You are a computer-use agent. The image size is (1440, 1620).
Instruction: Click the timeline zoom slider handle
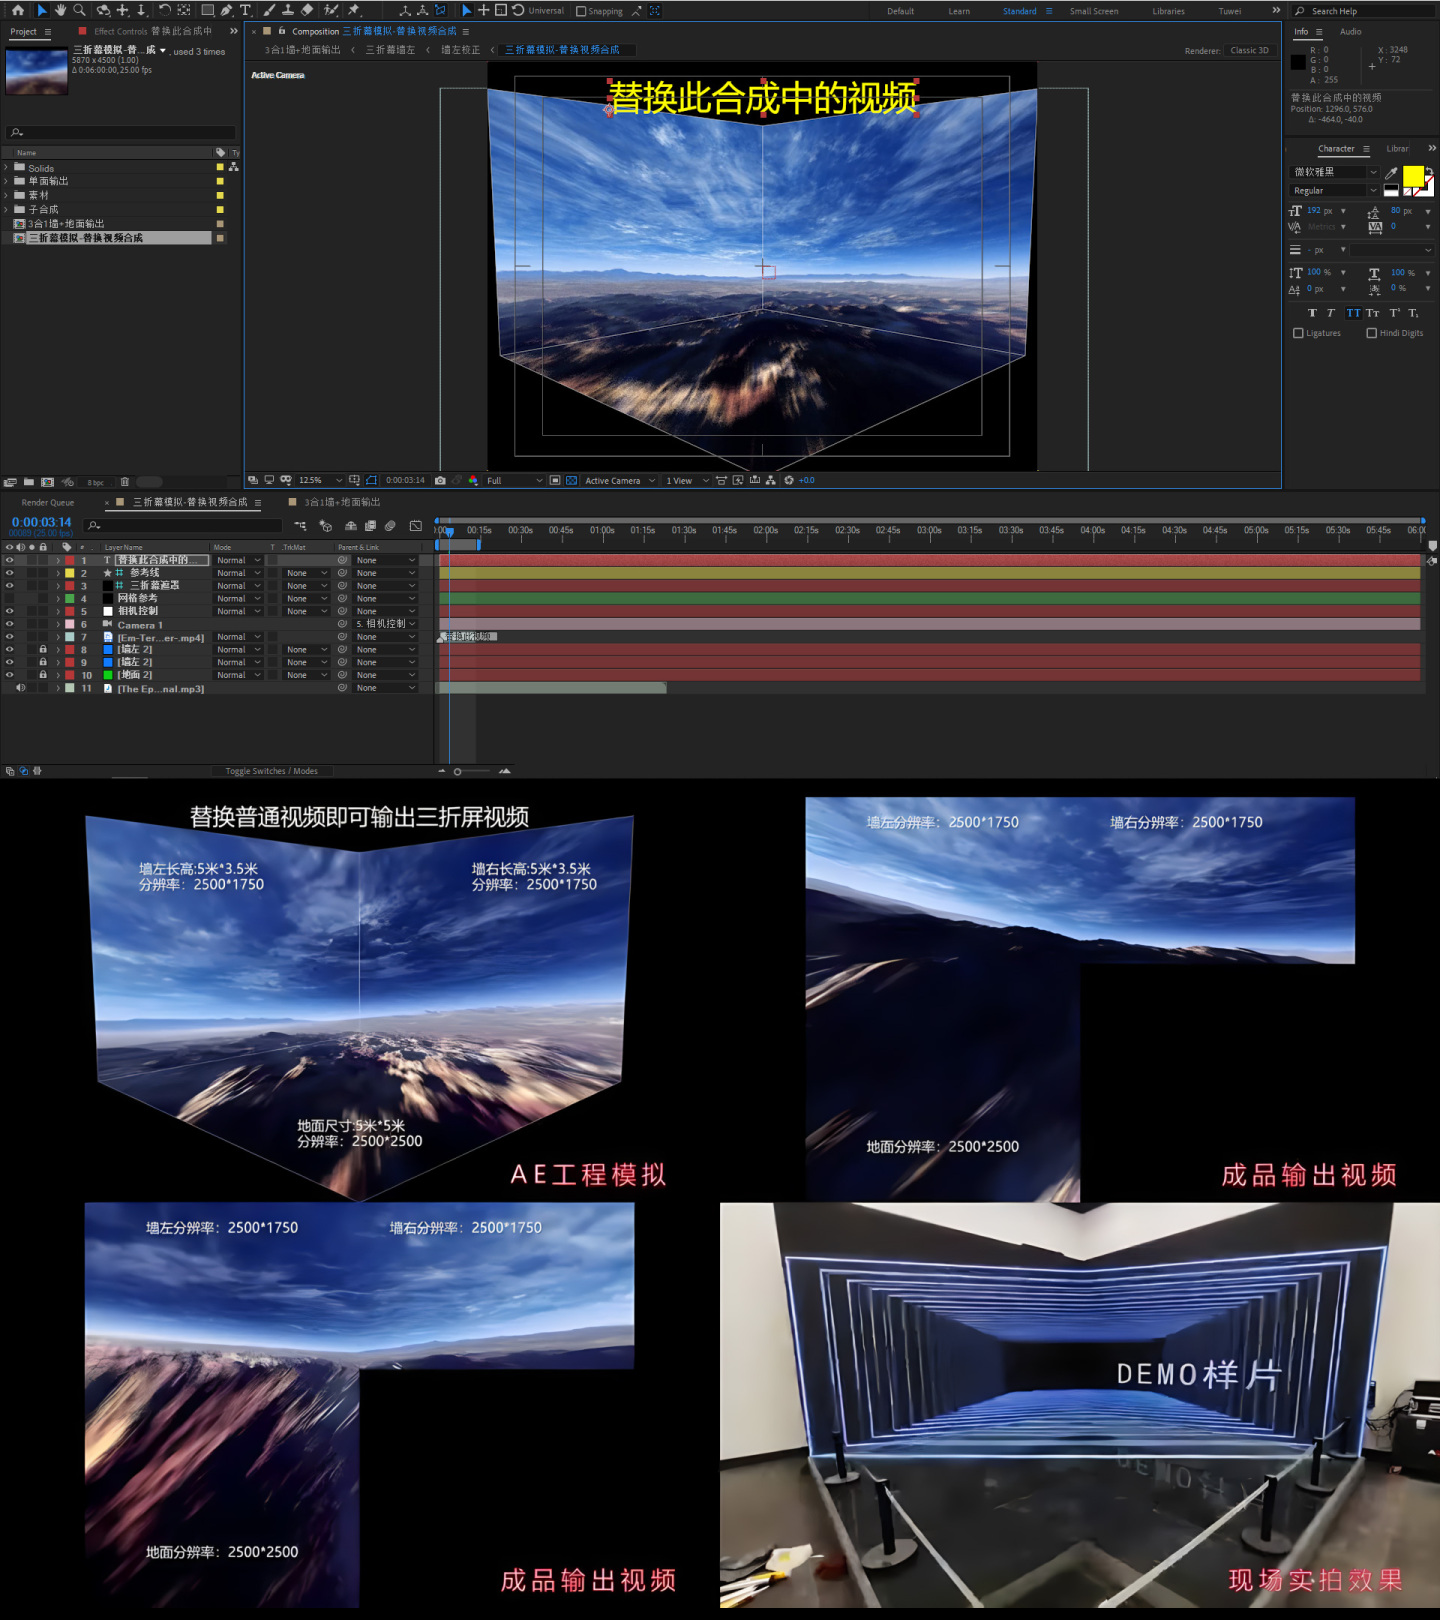point(457,771)
